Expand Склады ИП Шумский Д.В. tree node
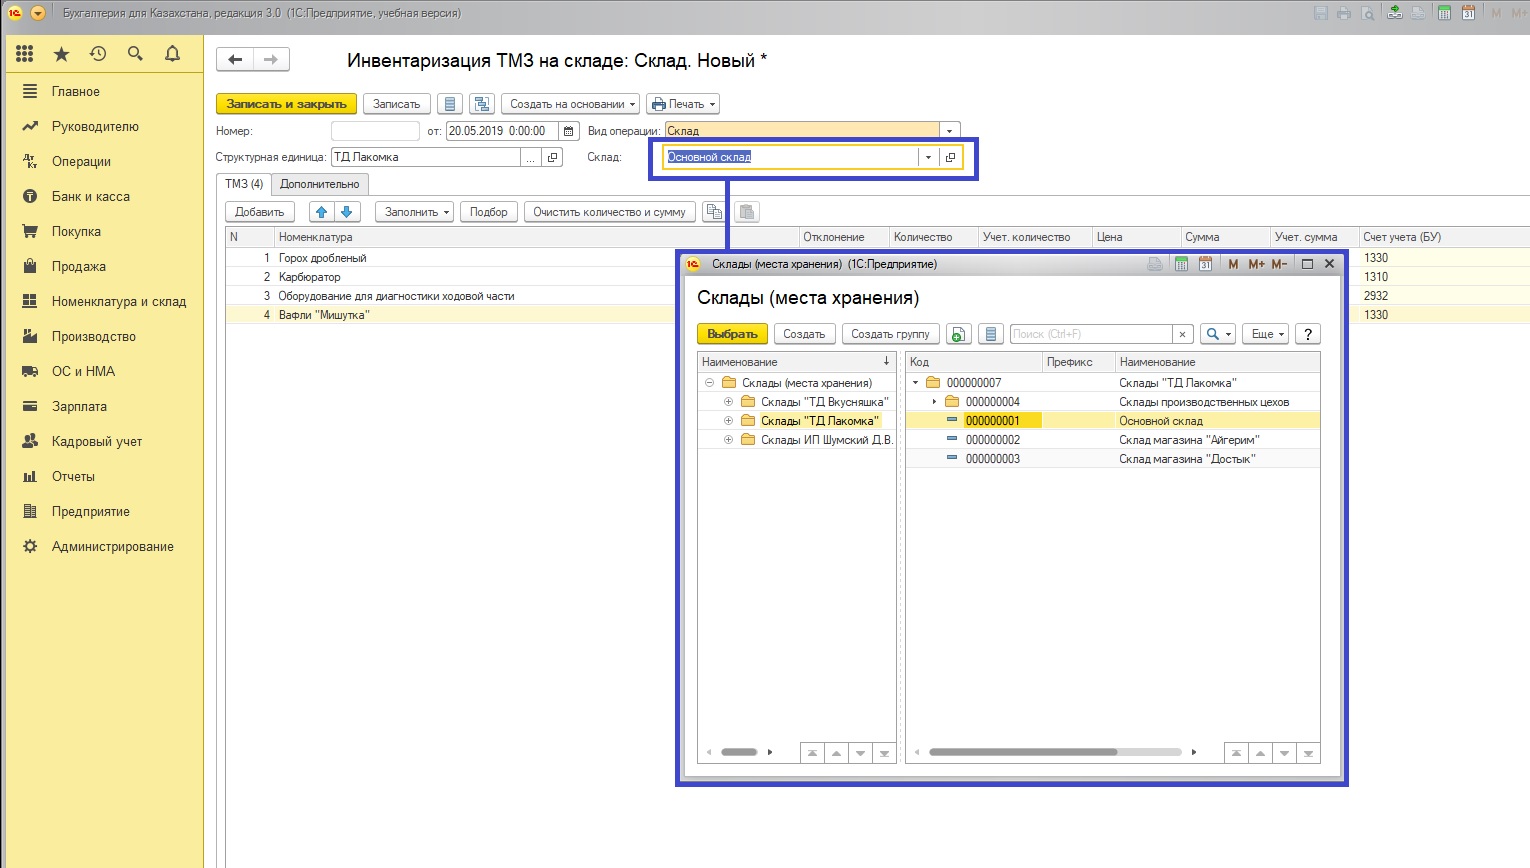 [729, 440]
